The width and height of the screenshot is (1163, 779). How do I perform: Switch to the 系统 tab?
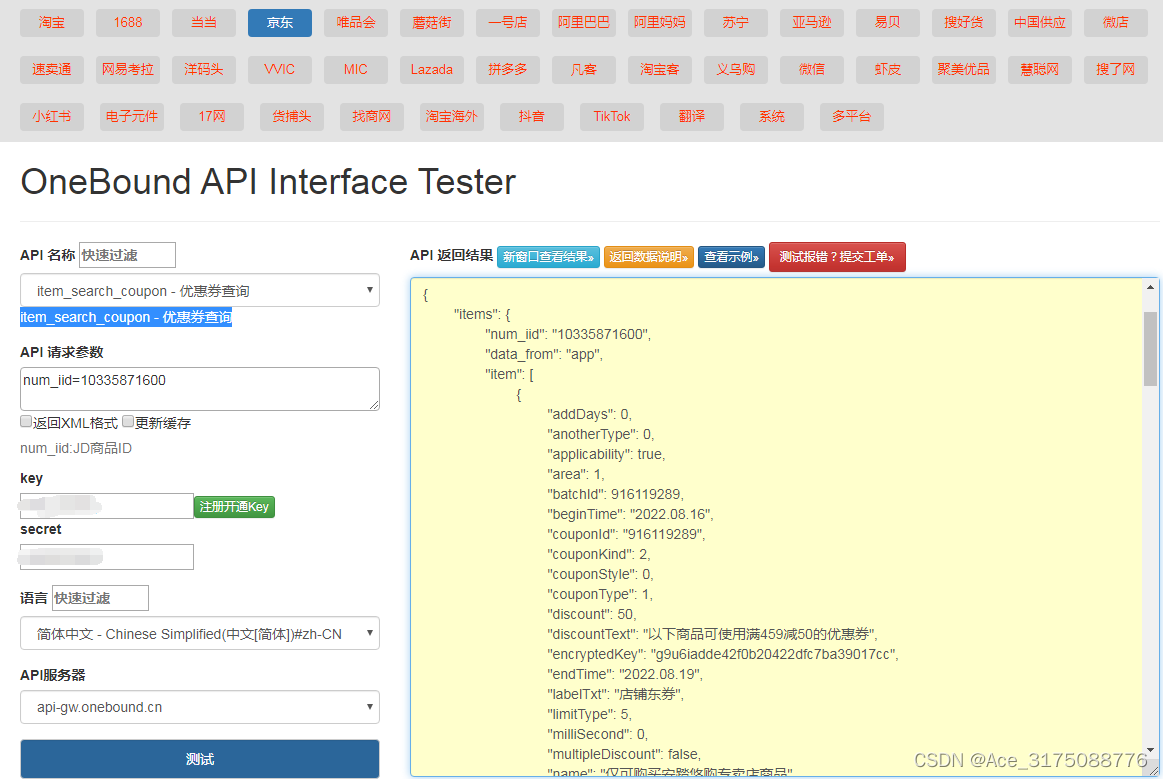click(x=772, y=116)
